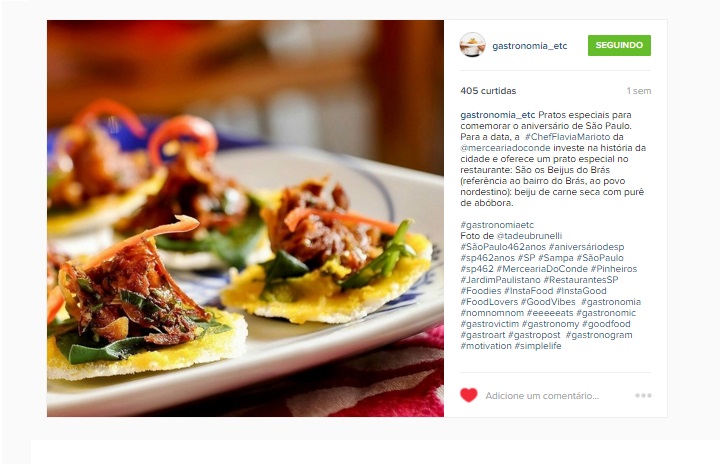Click the #InstaFood hashtag
The height and width of the screenshot is (464, 720).
click(x=529, y=291)
